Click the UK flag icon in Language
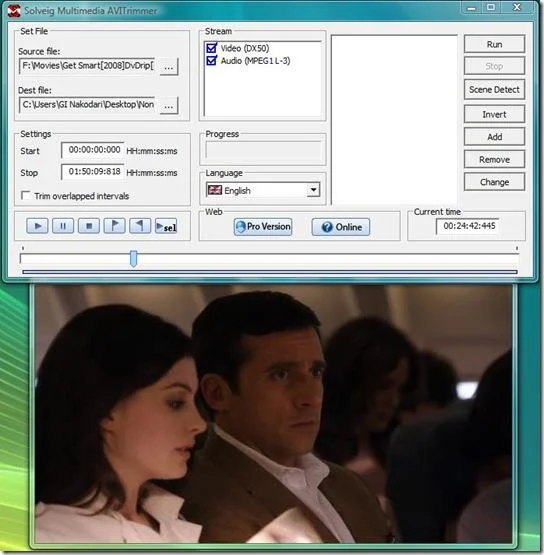Image resolution: width=544 pixels, height=555 pixels. [x=214, y=190]
